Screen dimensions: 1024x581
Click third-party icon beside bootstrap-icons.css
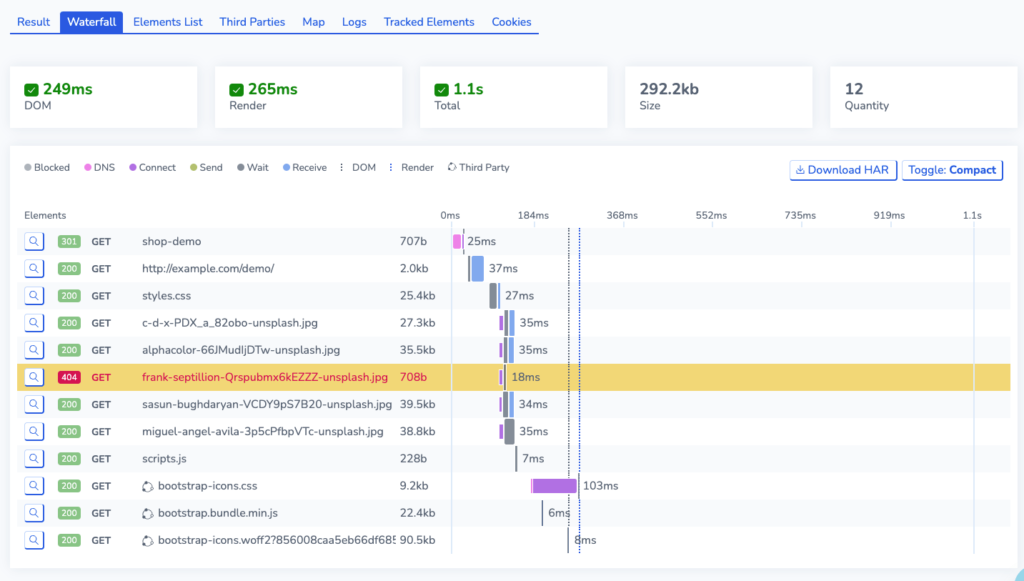click(x=148, y=486)
